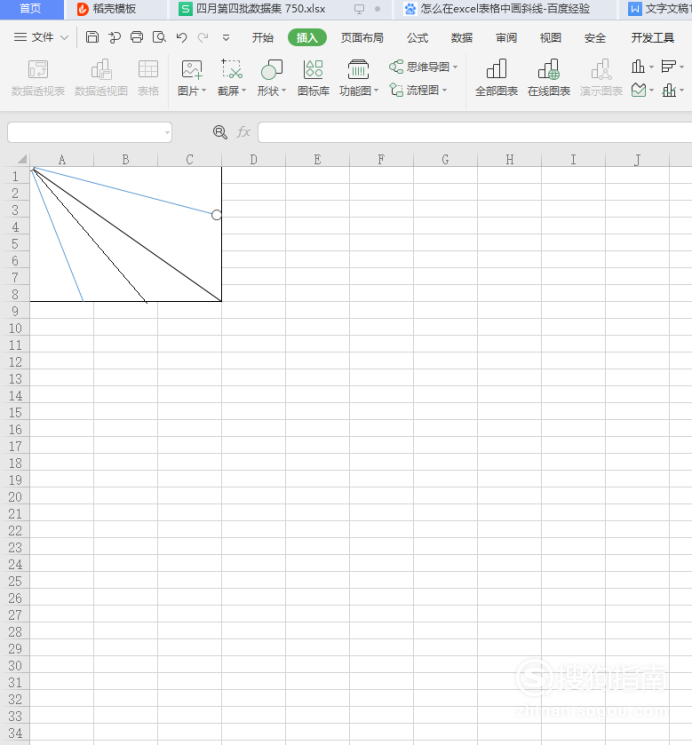Click the tab display mode icon on xlsx tab
The image size is (692, 745).
(x=359, y=9)
